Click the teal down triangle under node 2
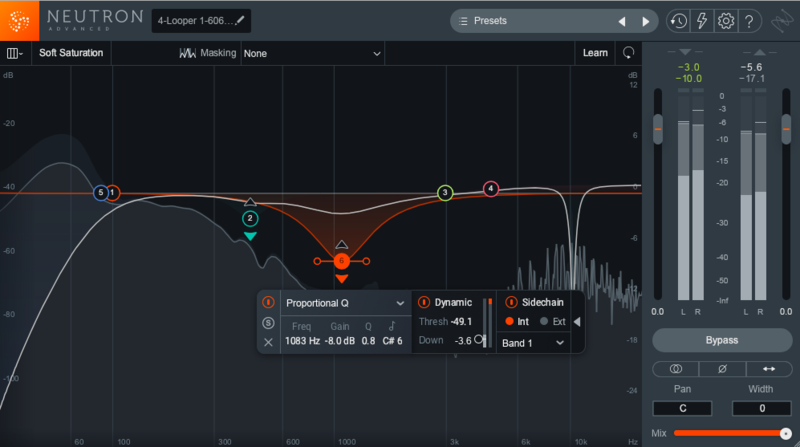The image size is (800, 447). (250, 236)
